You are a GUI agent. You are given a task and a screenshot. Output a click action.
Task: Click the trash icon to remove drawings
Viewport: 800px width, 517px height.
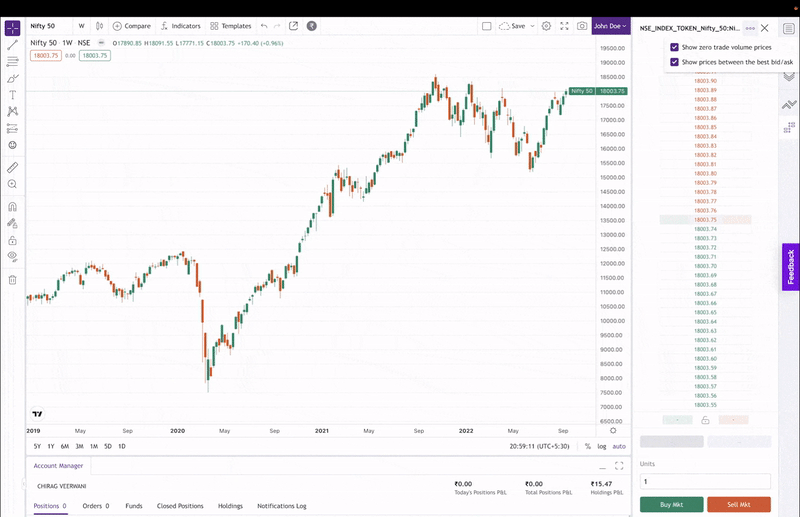pos(12,280)
